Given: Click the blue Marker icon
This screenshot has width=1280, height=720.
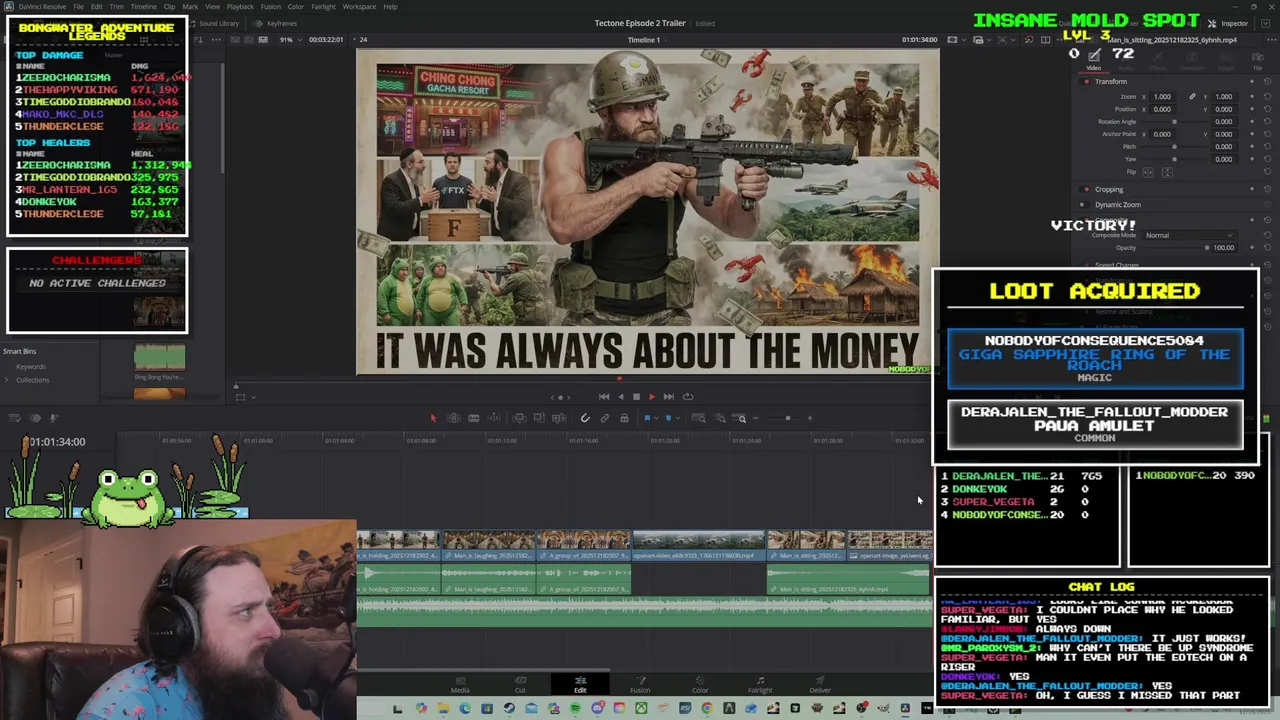Looking at the screenshot, I should click(668, 418).
